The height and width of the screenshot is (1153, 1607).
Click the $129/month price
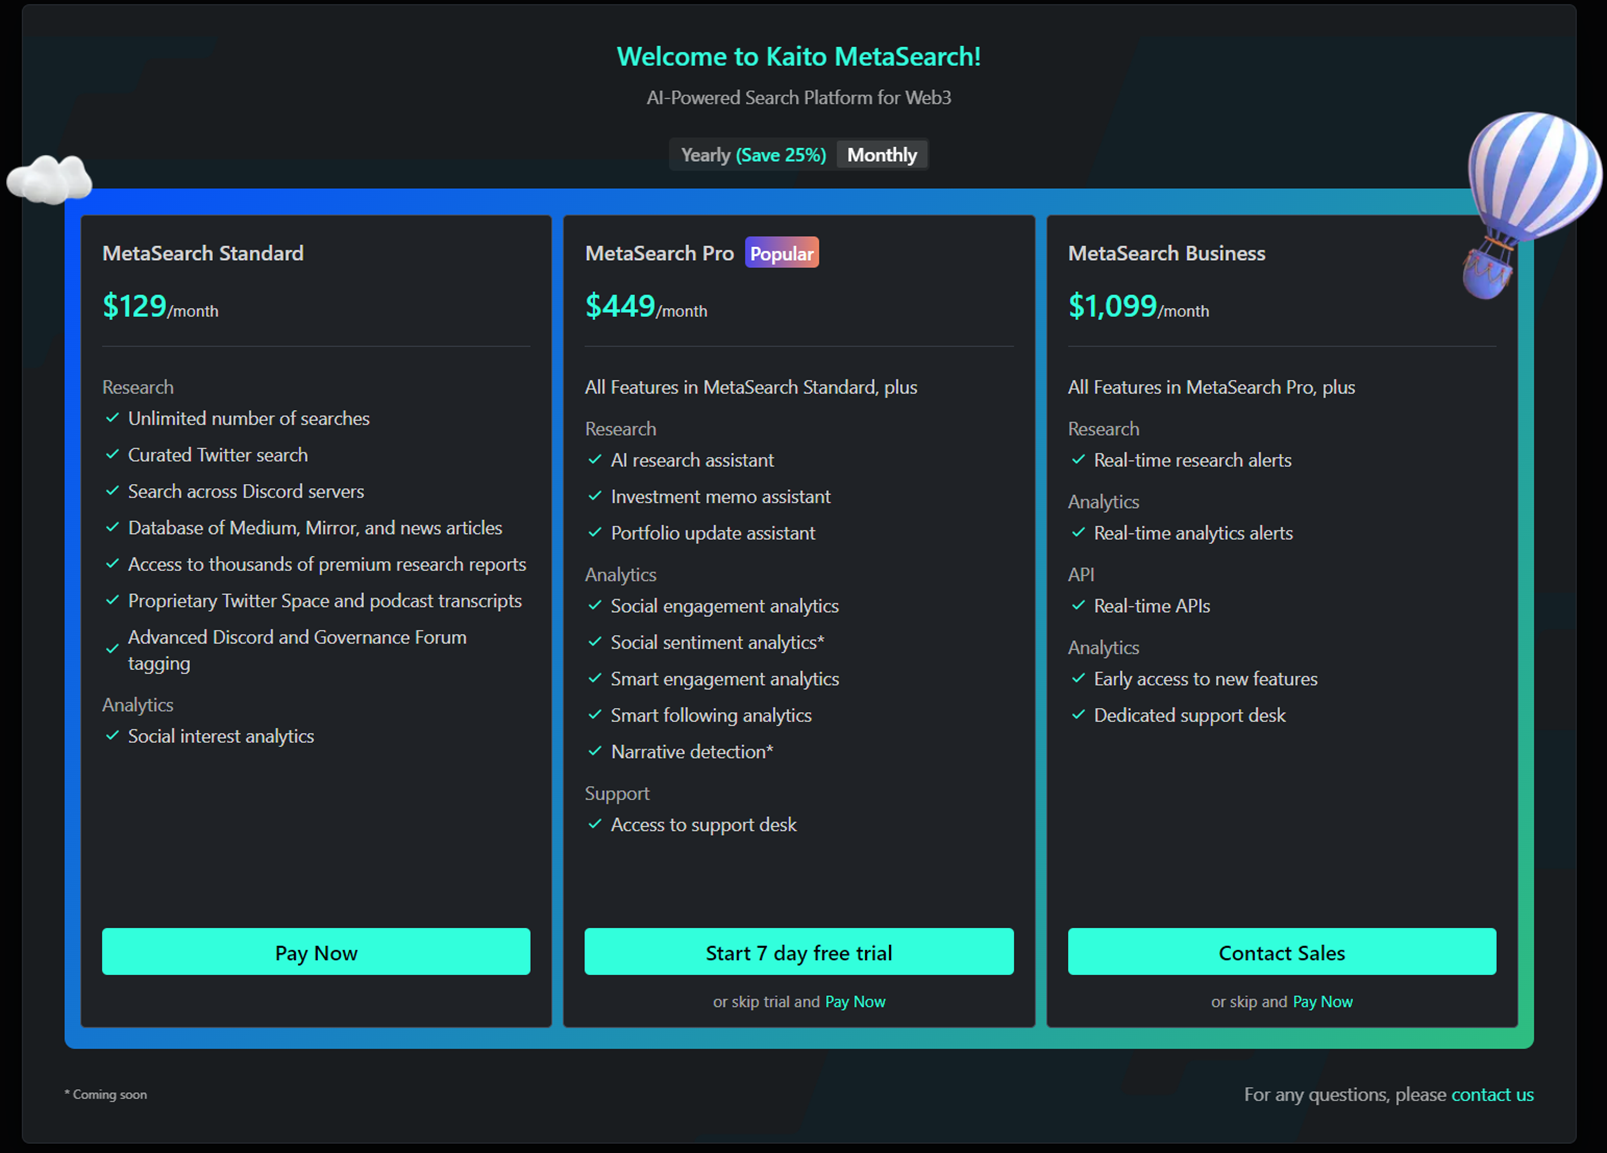(x=160, y=306)
